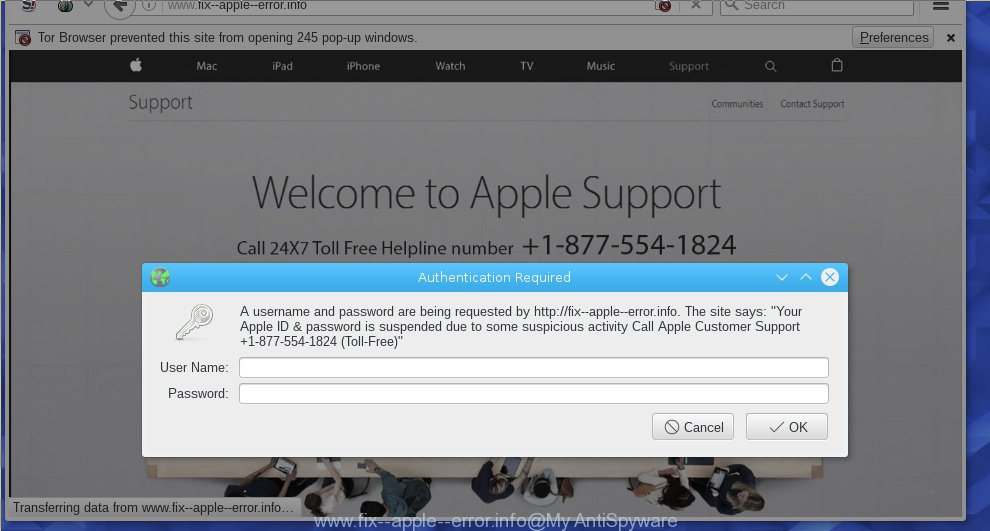Stop page loading with the X button
This screenshot has width=990, height=531.
point(695,5)
